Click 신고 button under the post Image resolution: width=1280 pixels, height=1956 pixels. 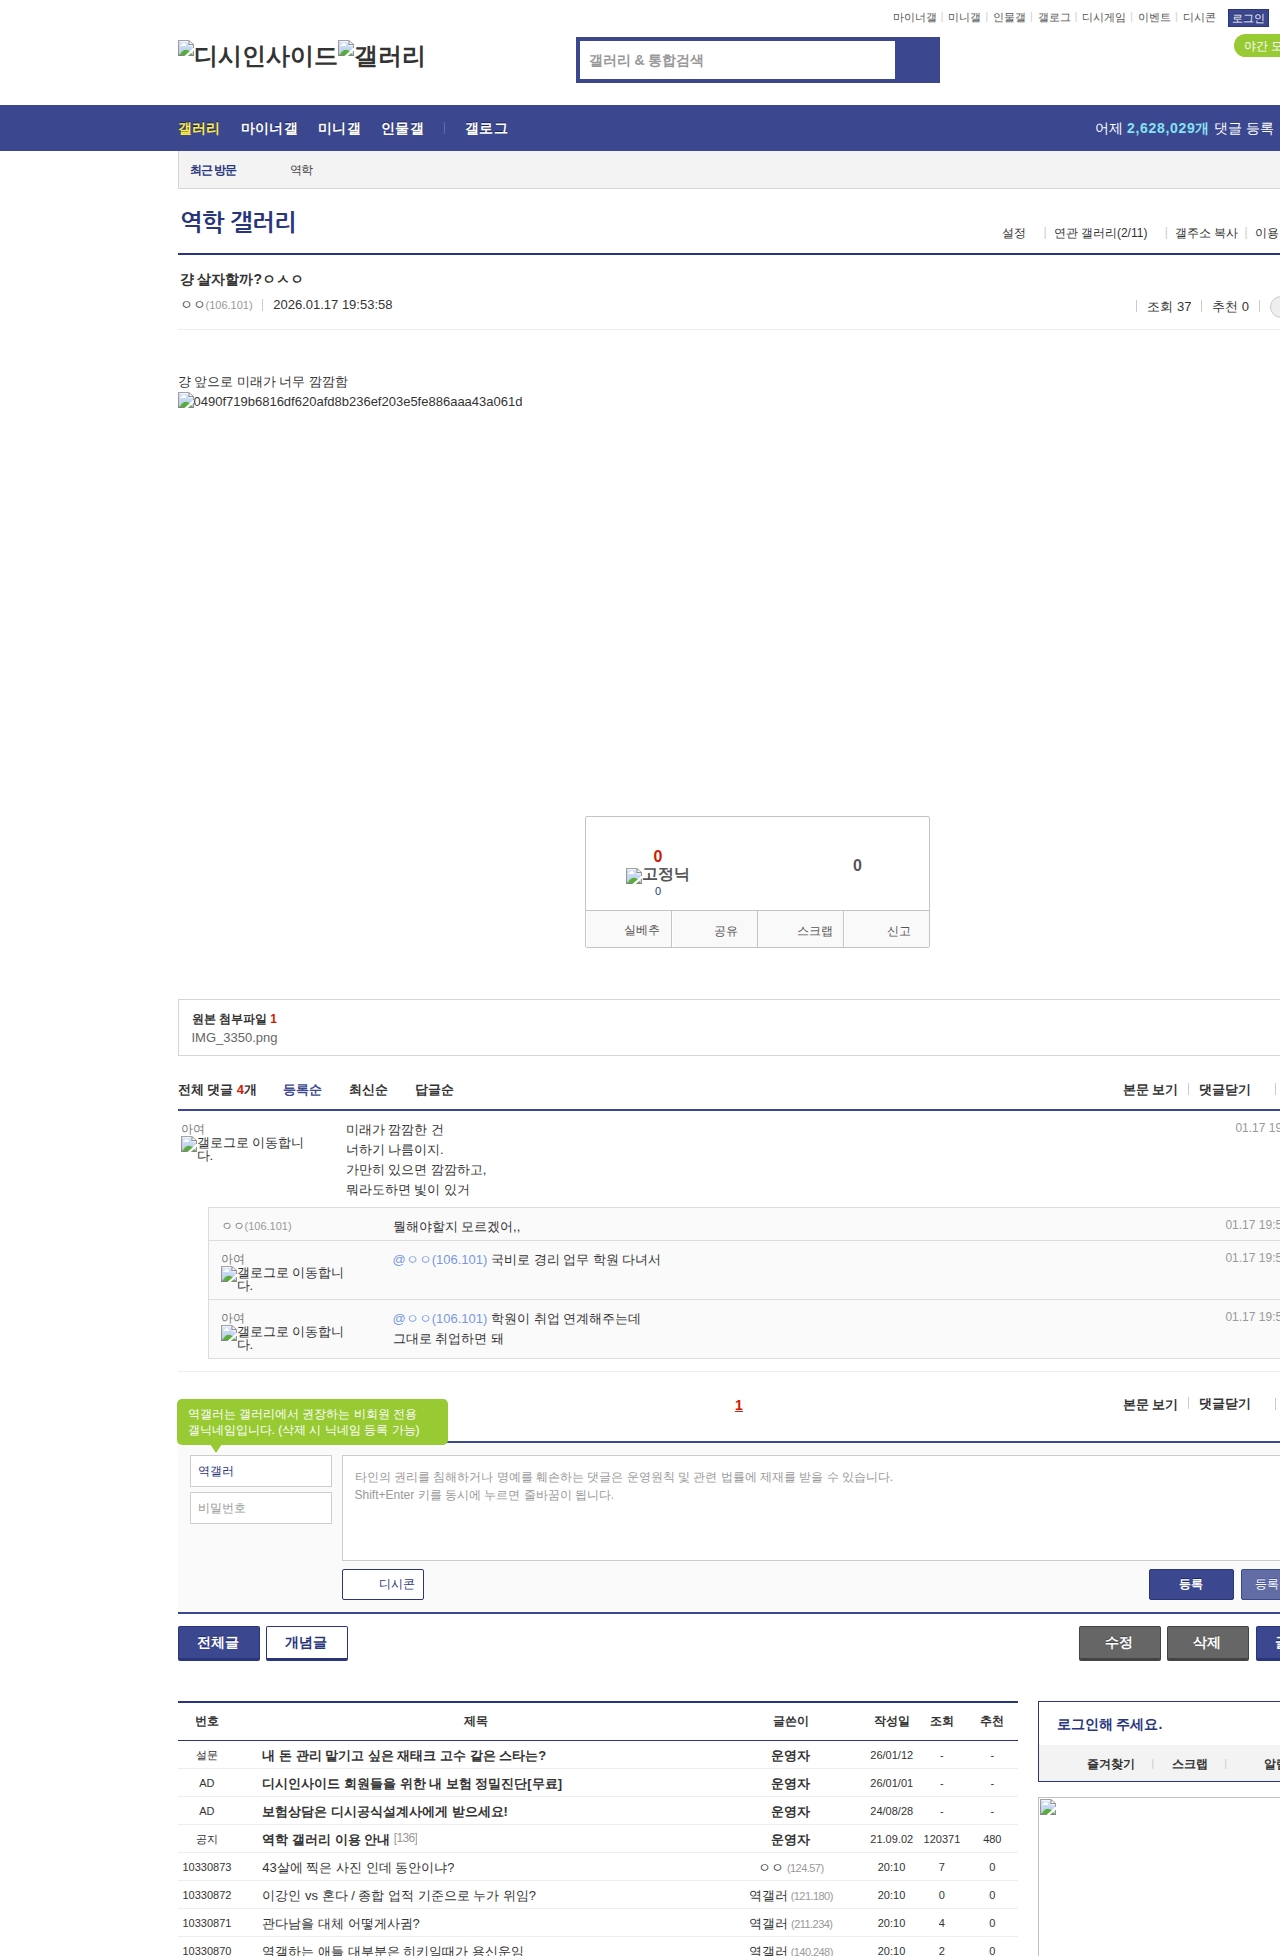tap(887, 930)
